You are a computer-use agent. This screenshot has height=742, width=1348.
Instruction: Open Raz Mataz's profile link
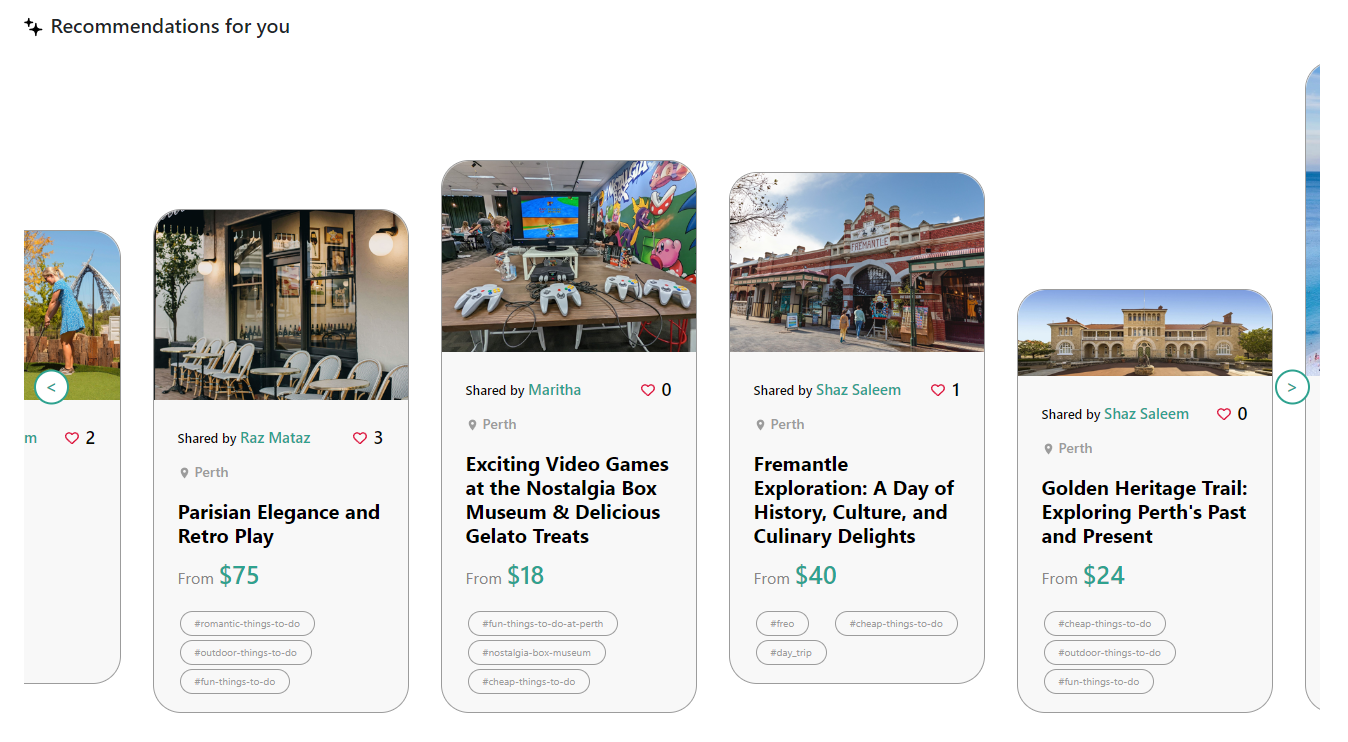pos(275,438)
